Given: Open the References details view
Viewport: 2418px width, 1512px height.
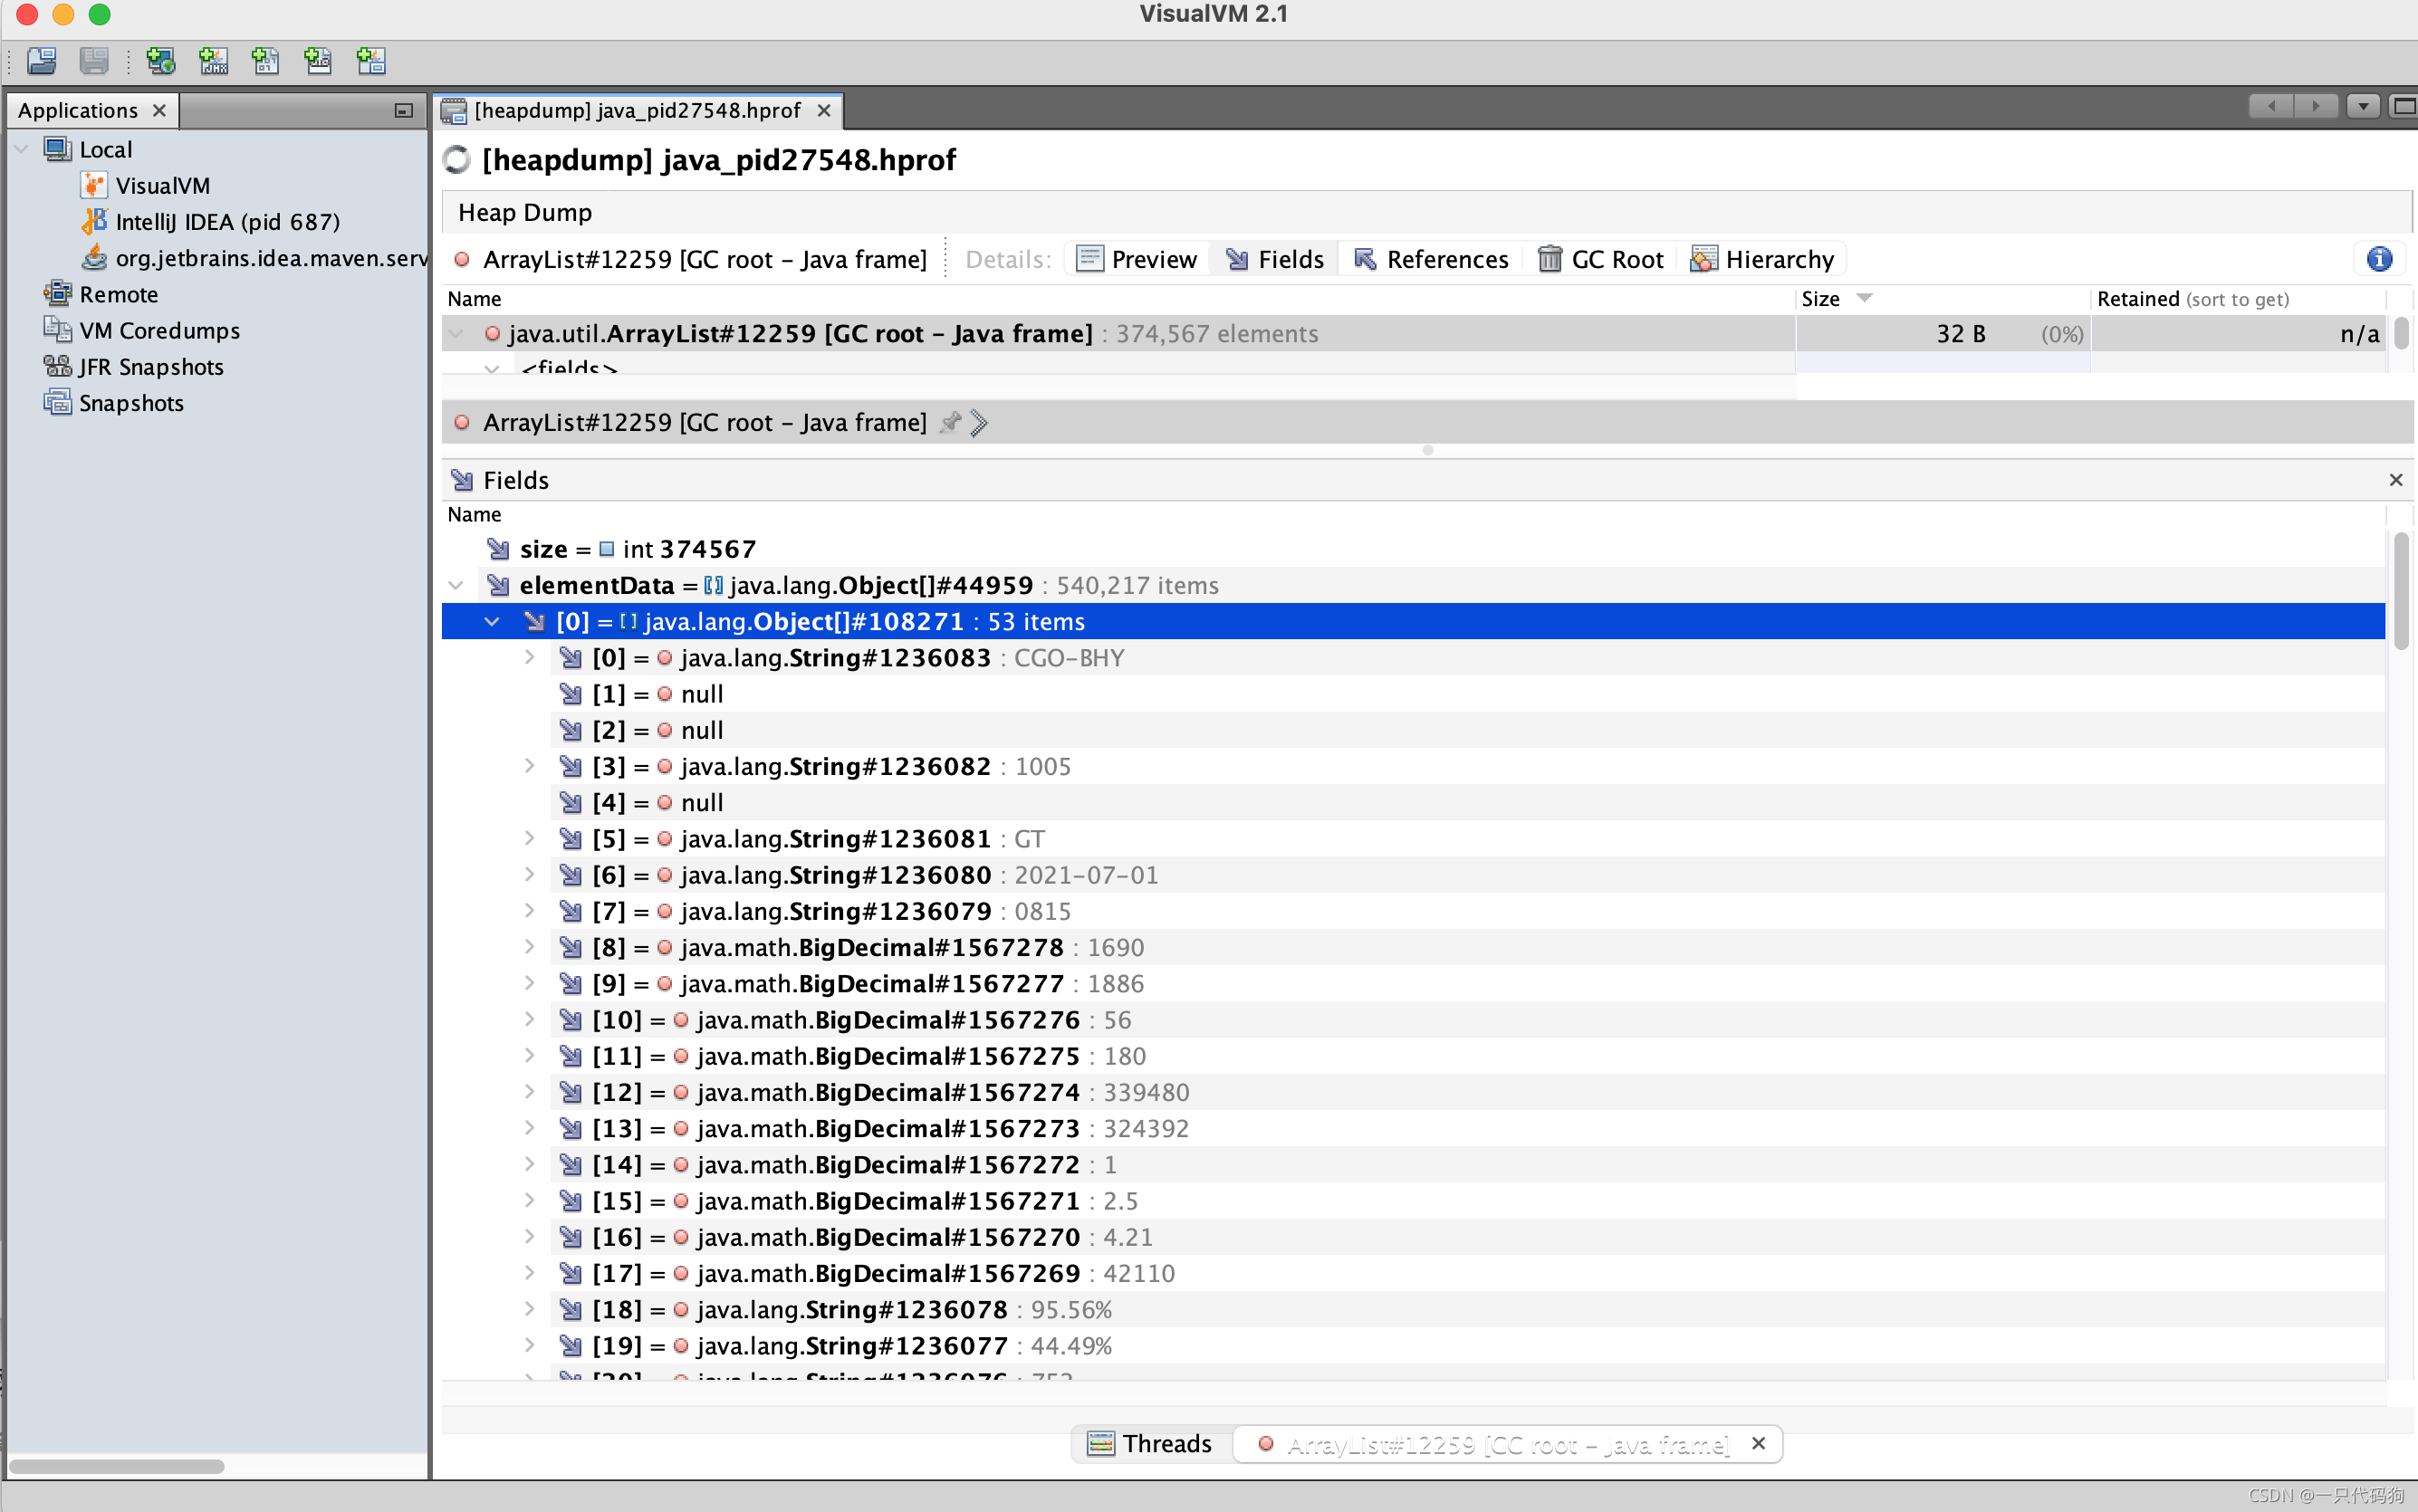Looking at the screenshot, I should click(x=1431, y=259).
